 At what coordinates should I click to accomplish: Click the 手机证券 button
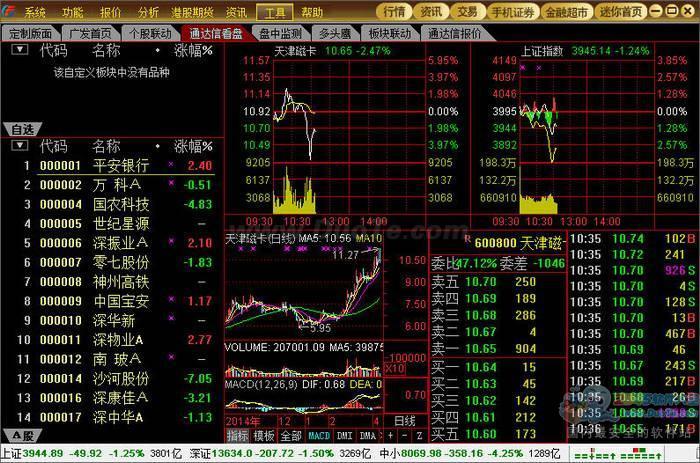coord(516,12)
